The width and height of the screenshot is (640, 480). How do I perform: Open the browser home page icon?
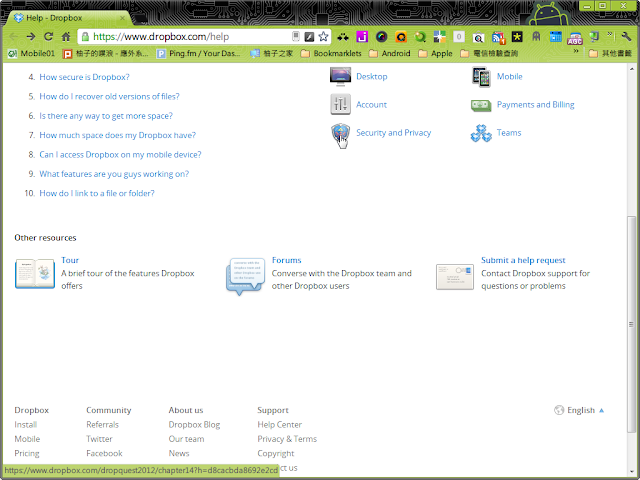click(x=66, y=37)
